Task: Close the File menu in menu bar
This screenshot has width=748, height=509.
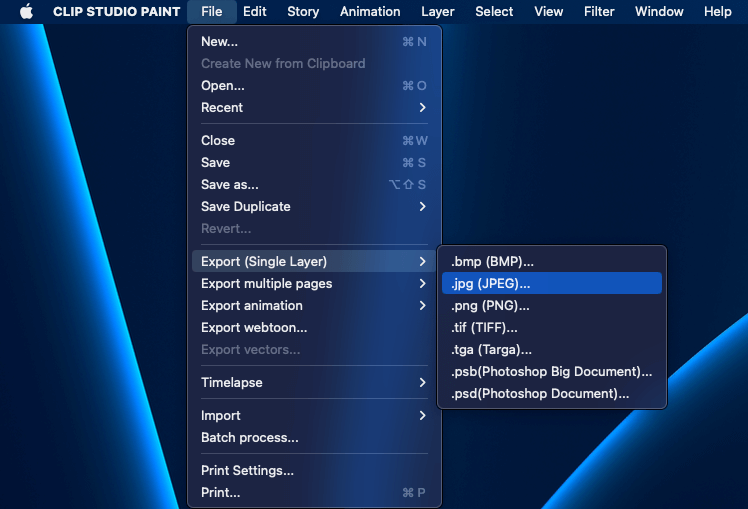Action: 212,11
